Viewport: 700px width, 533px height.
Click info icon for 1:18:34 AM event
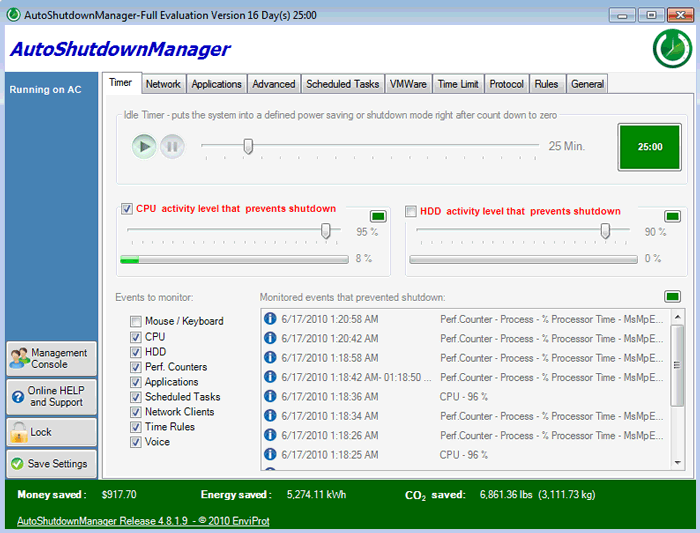click(270, 415)
